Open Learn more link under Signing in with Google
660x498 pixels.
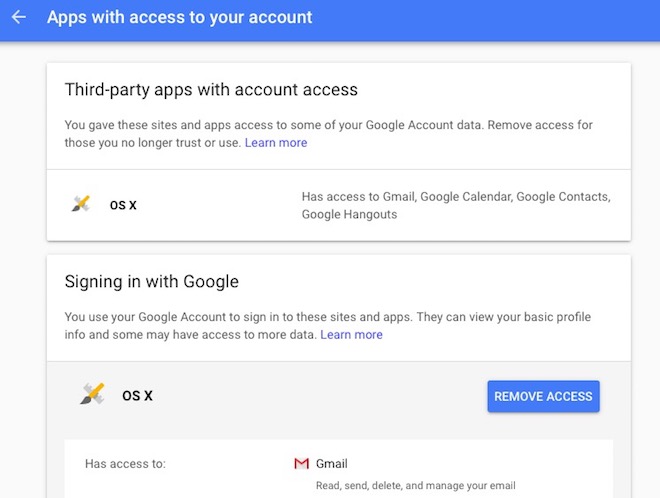pyautogui.click(x=351, y=335)
